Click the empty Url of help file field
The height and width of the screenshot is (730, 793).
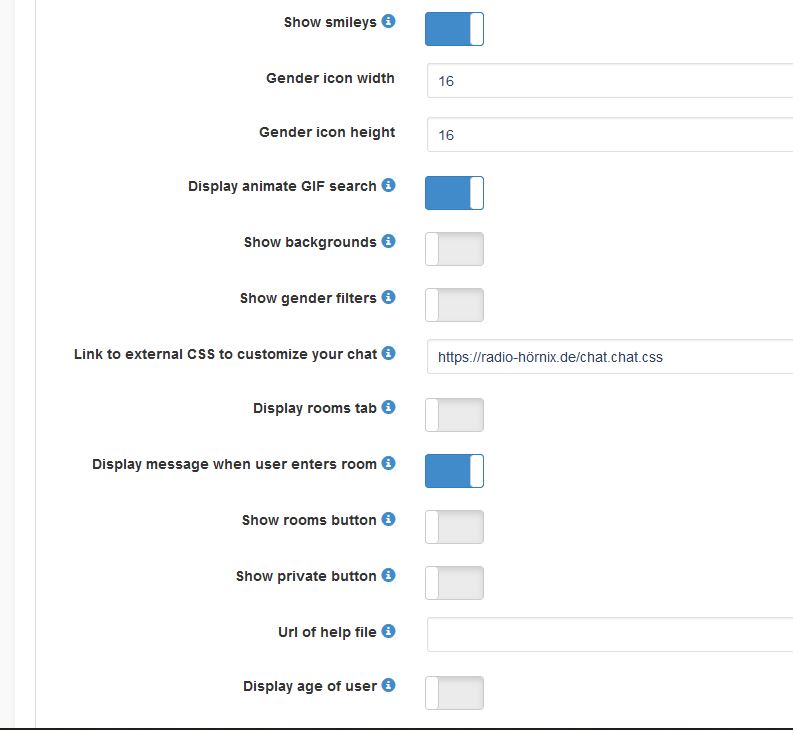tap(610, 635)
